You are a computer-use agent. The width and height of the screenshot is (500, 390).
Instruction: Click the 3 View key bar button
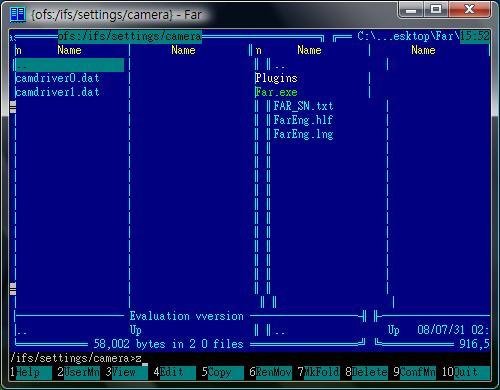click(126, 372)
